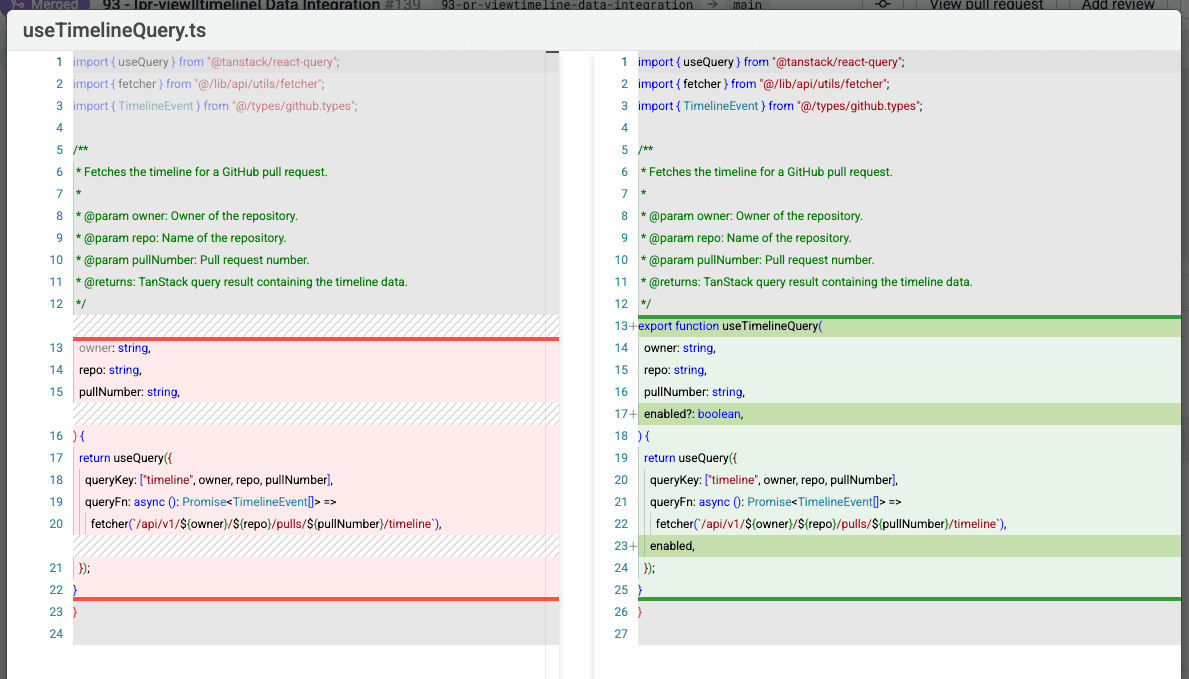This screenshot has width=1189, height=679.
Task: Click the queryKey line in the modified pane
Action: pos(773,480)
